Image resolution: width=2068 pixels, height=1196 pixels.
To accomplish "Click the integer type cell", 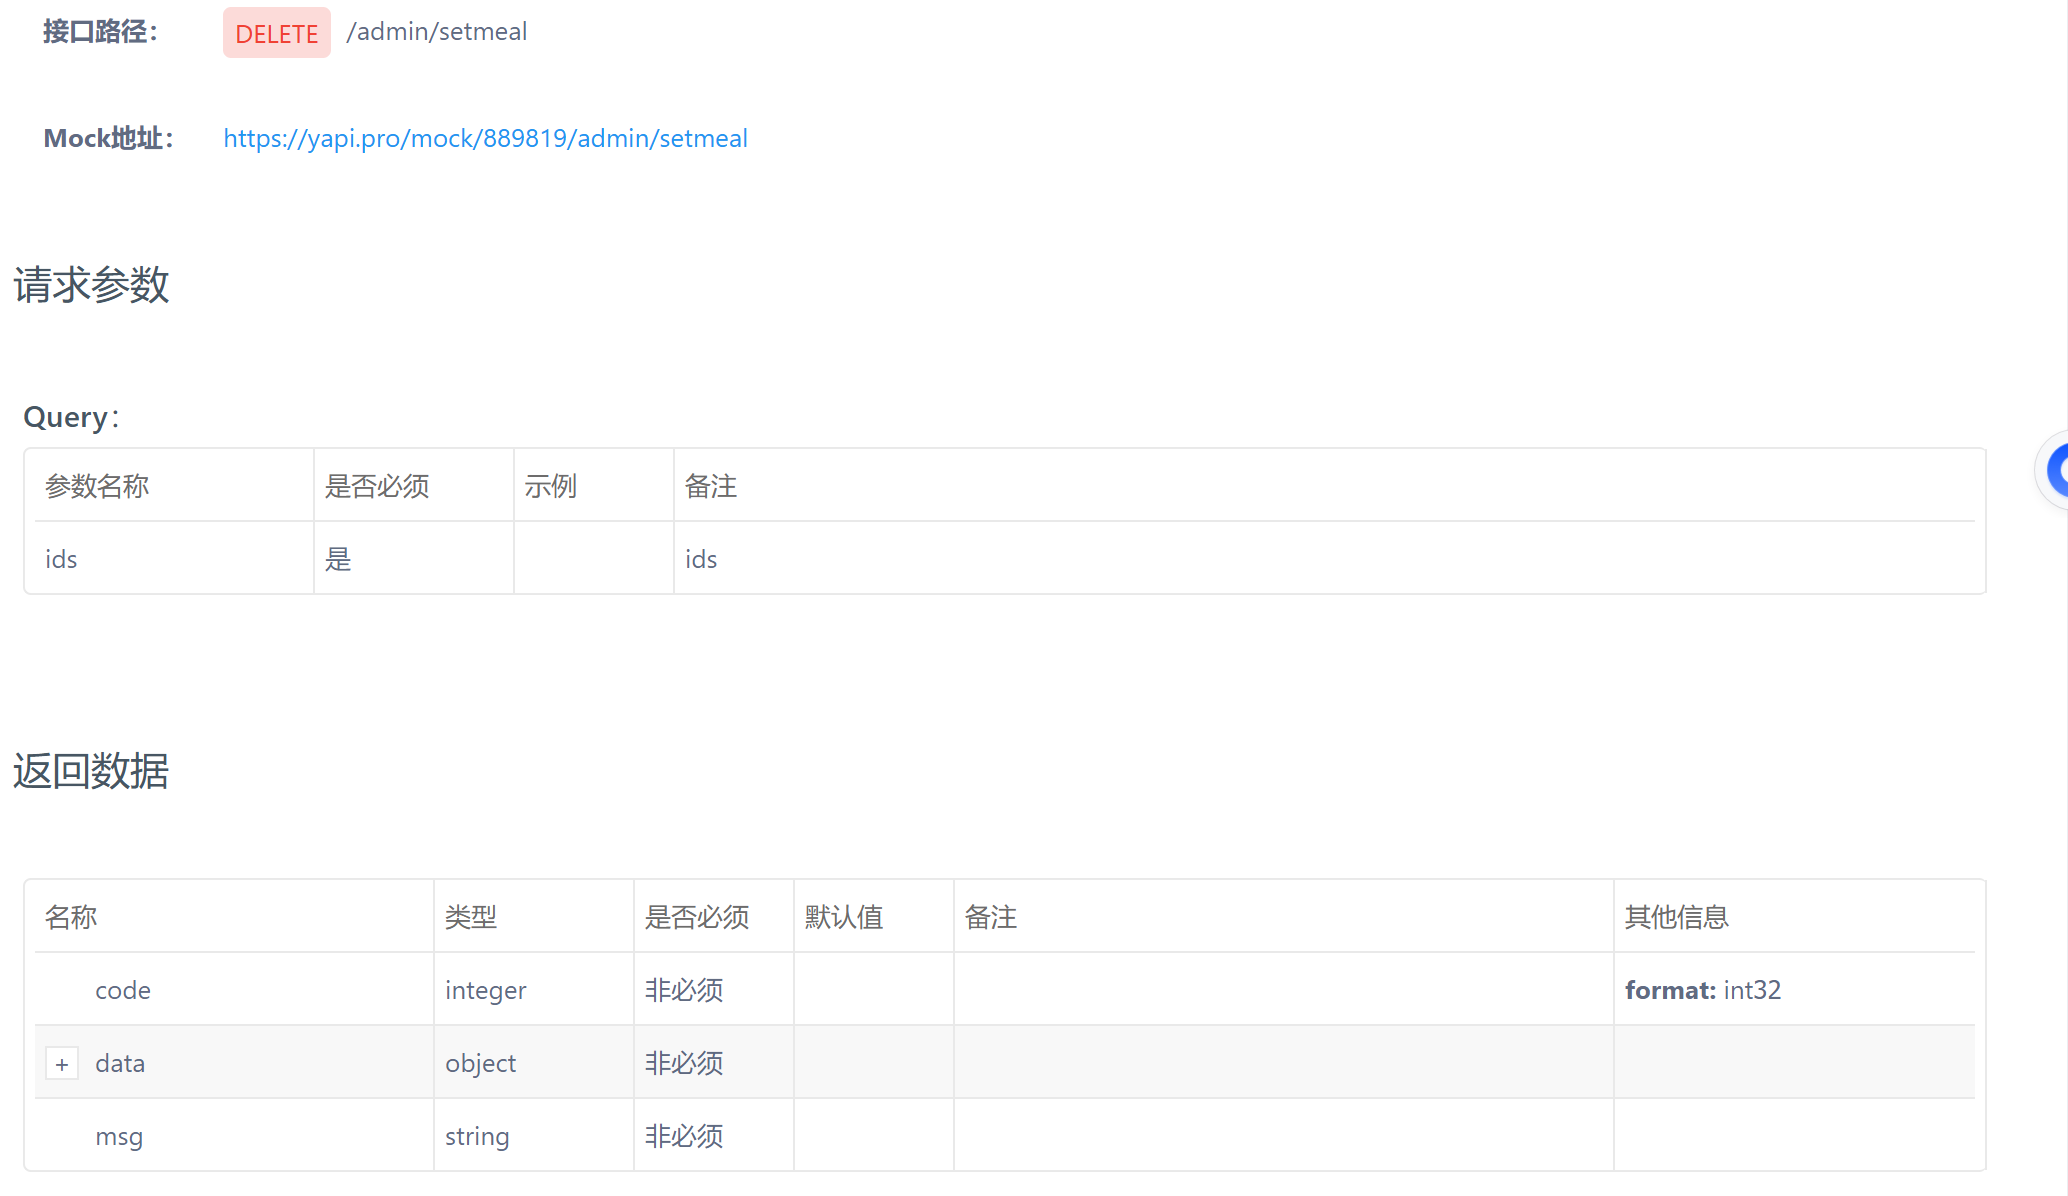I will coord(485,990).
